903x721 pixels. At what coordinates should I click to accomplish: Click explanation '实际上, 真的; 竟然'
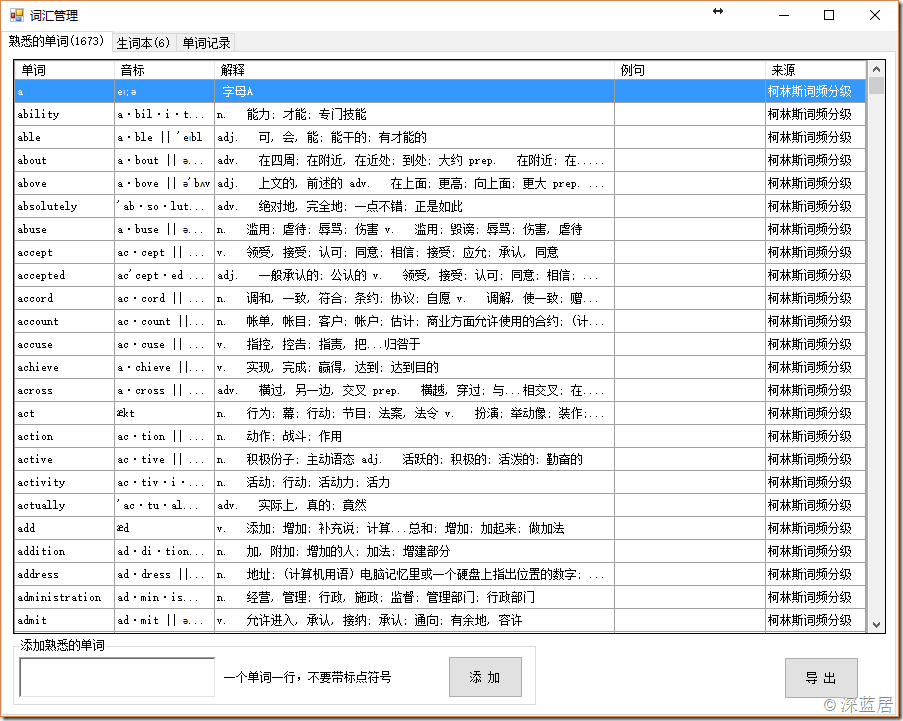coord(415,506)
